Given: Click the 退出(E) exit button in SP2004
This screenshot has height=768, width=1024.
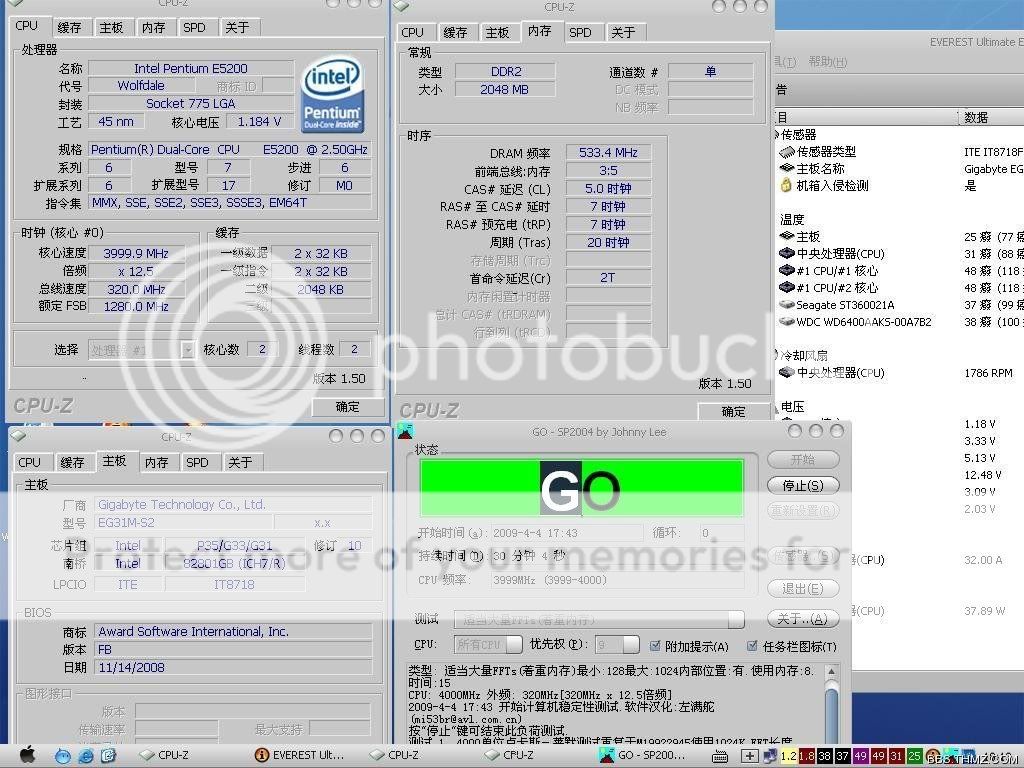Looking at the screenshot, I should [803, 588].
